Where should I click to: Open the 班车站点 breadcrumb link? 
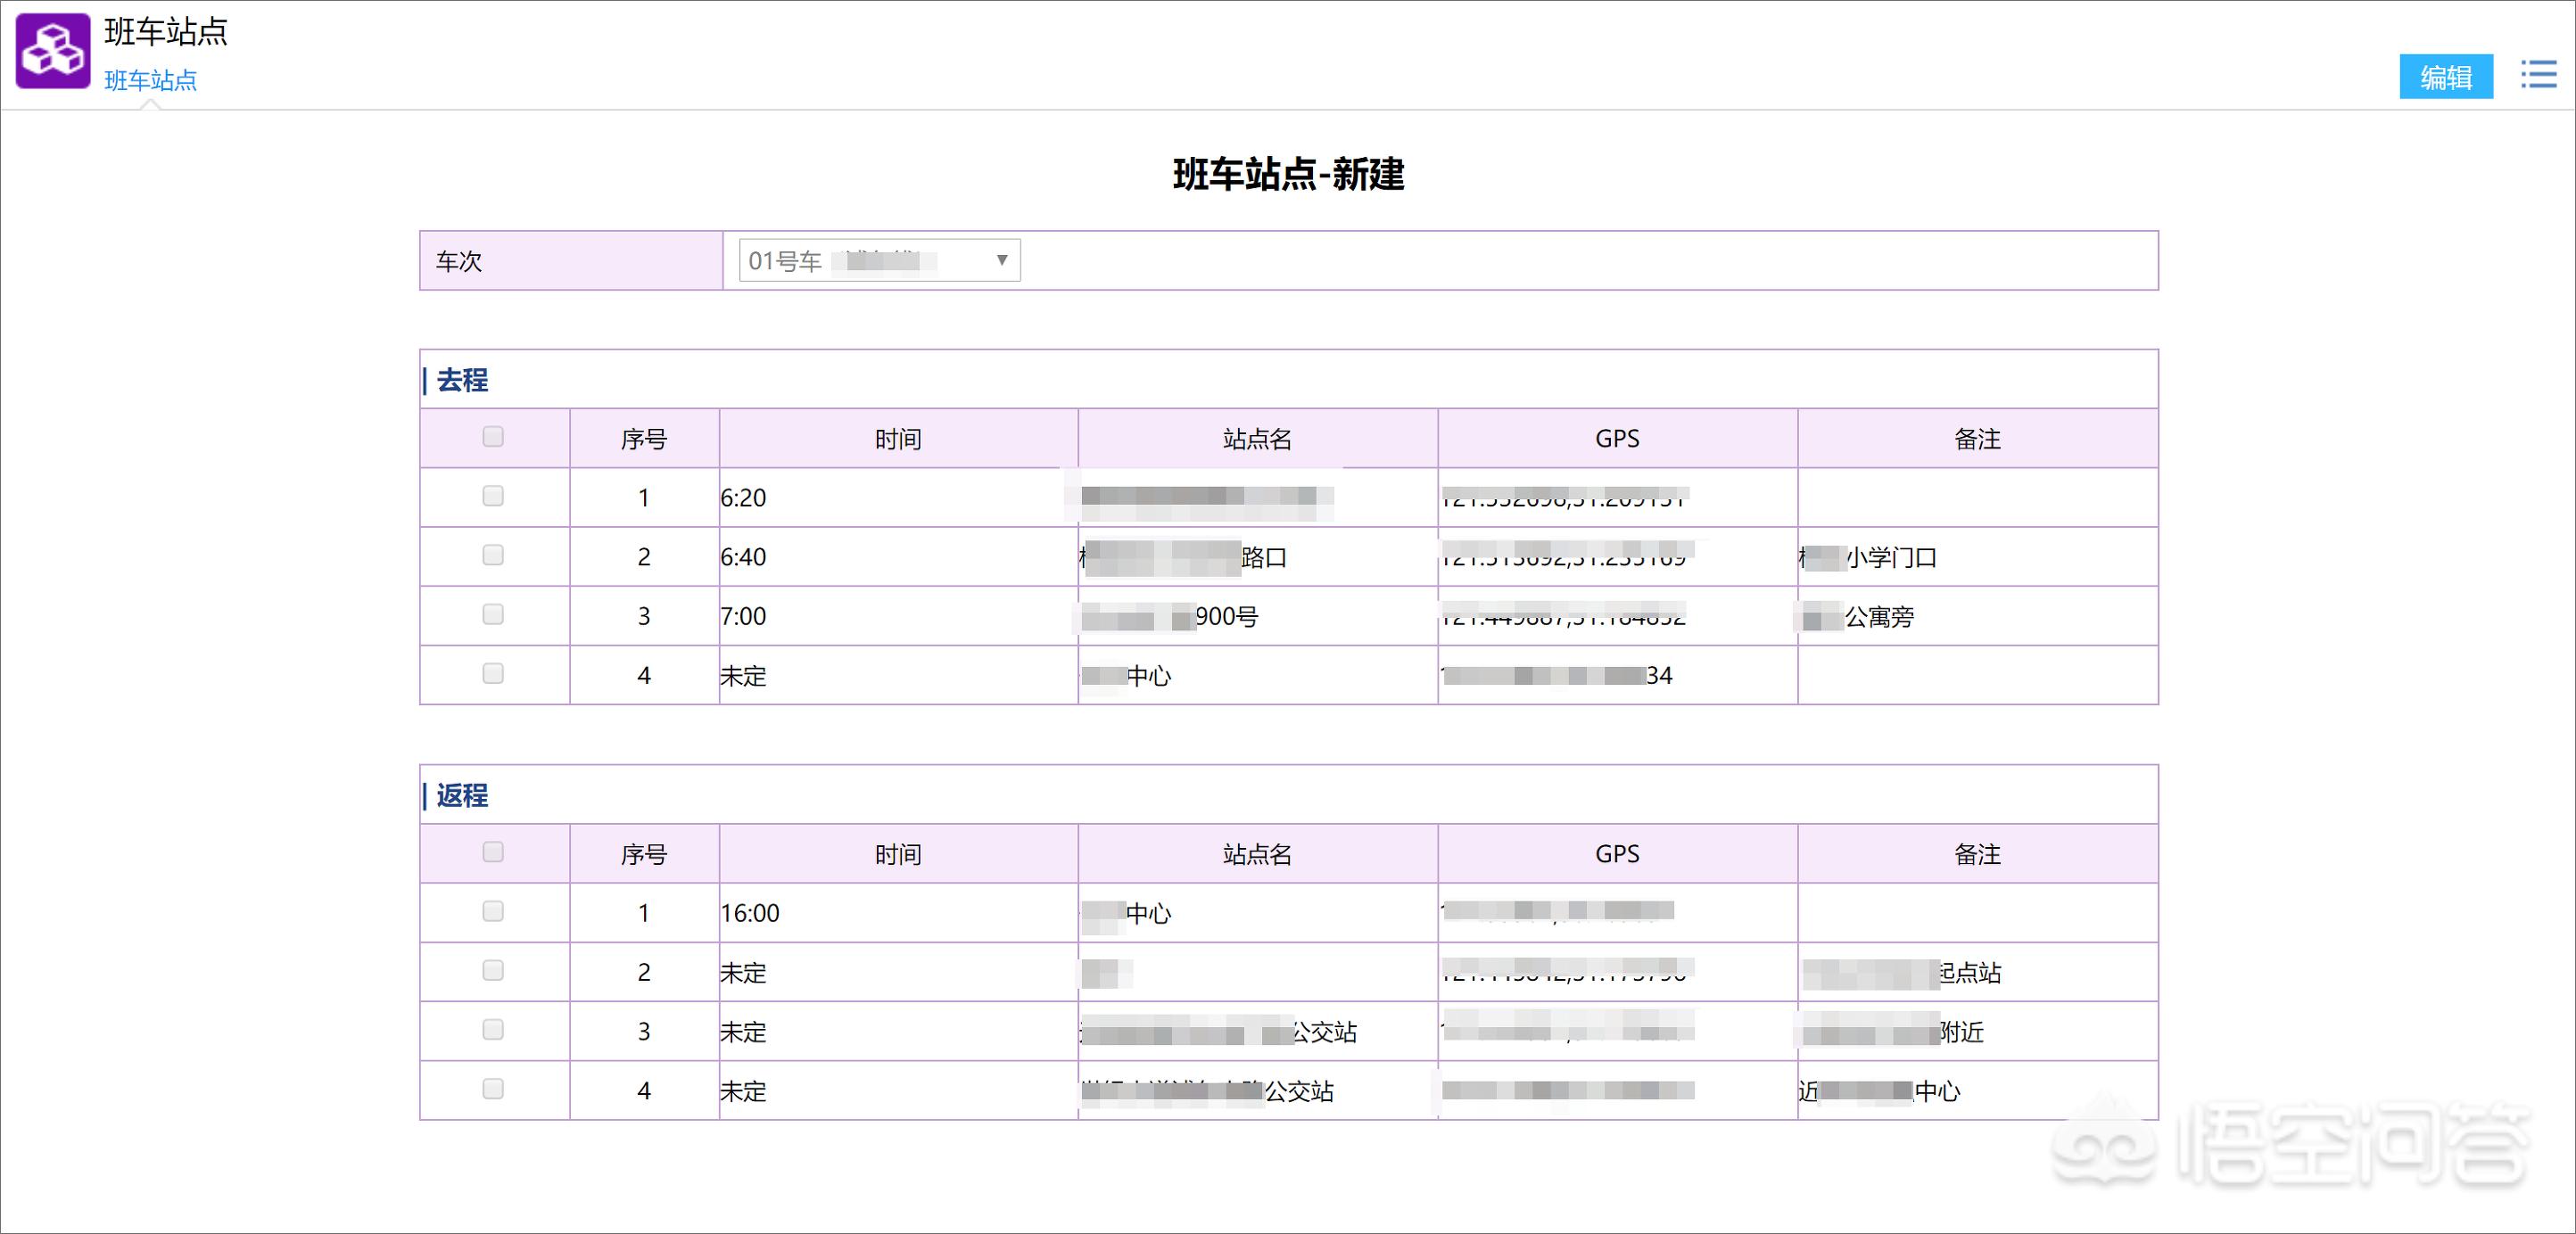pyautogui.click(x=150, y=80)
